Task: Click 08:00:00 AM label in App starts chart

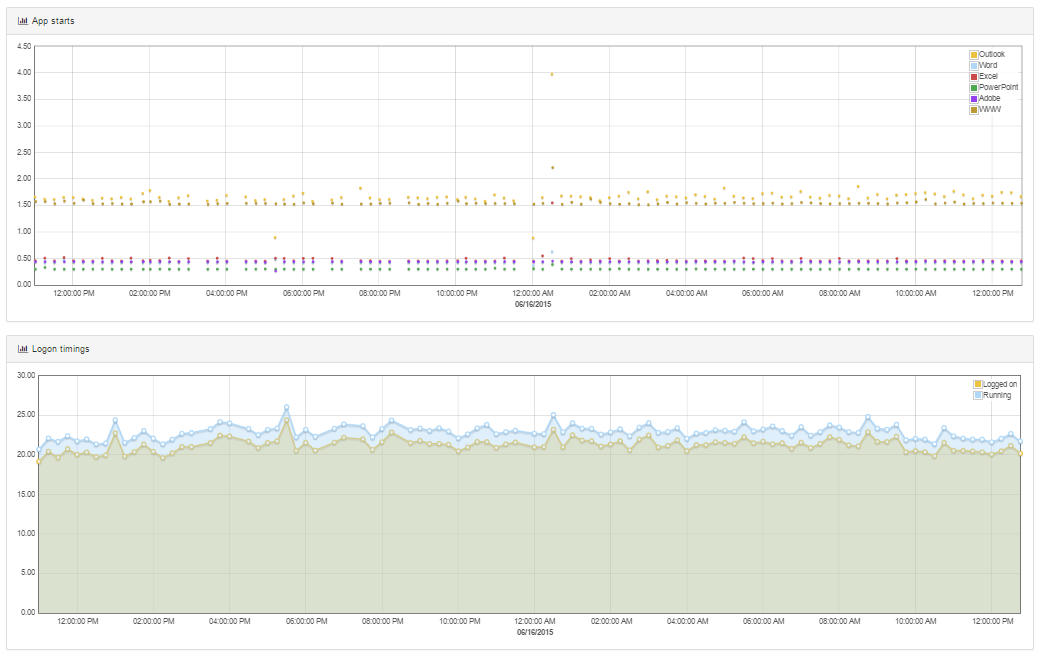Action: click(839, 293)
